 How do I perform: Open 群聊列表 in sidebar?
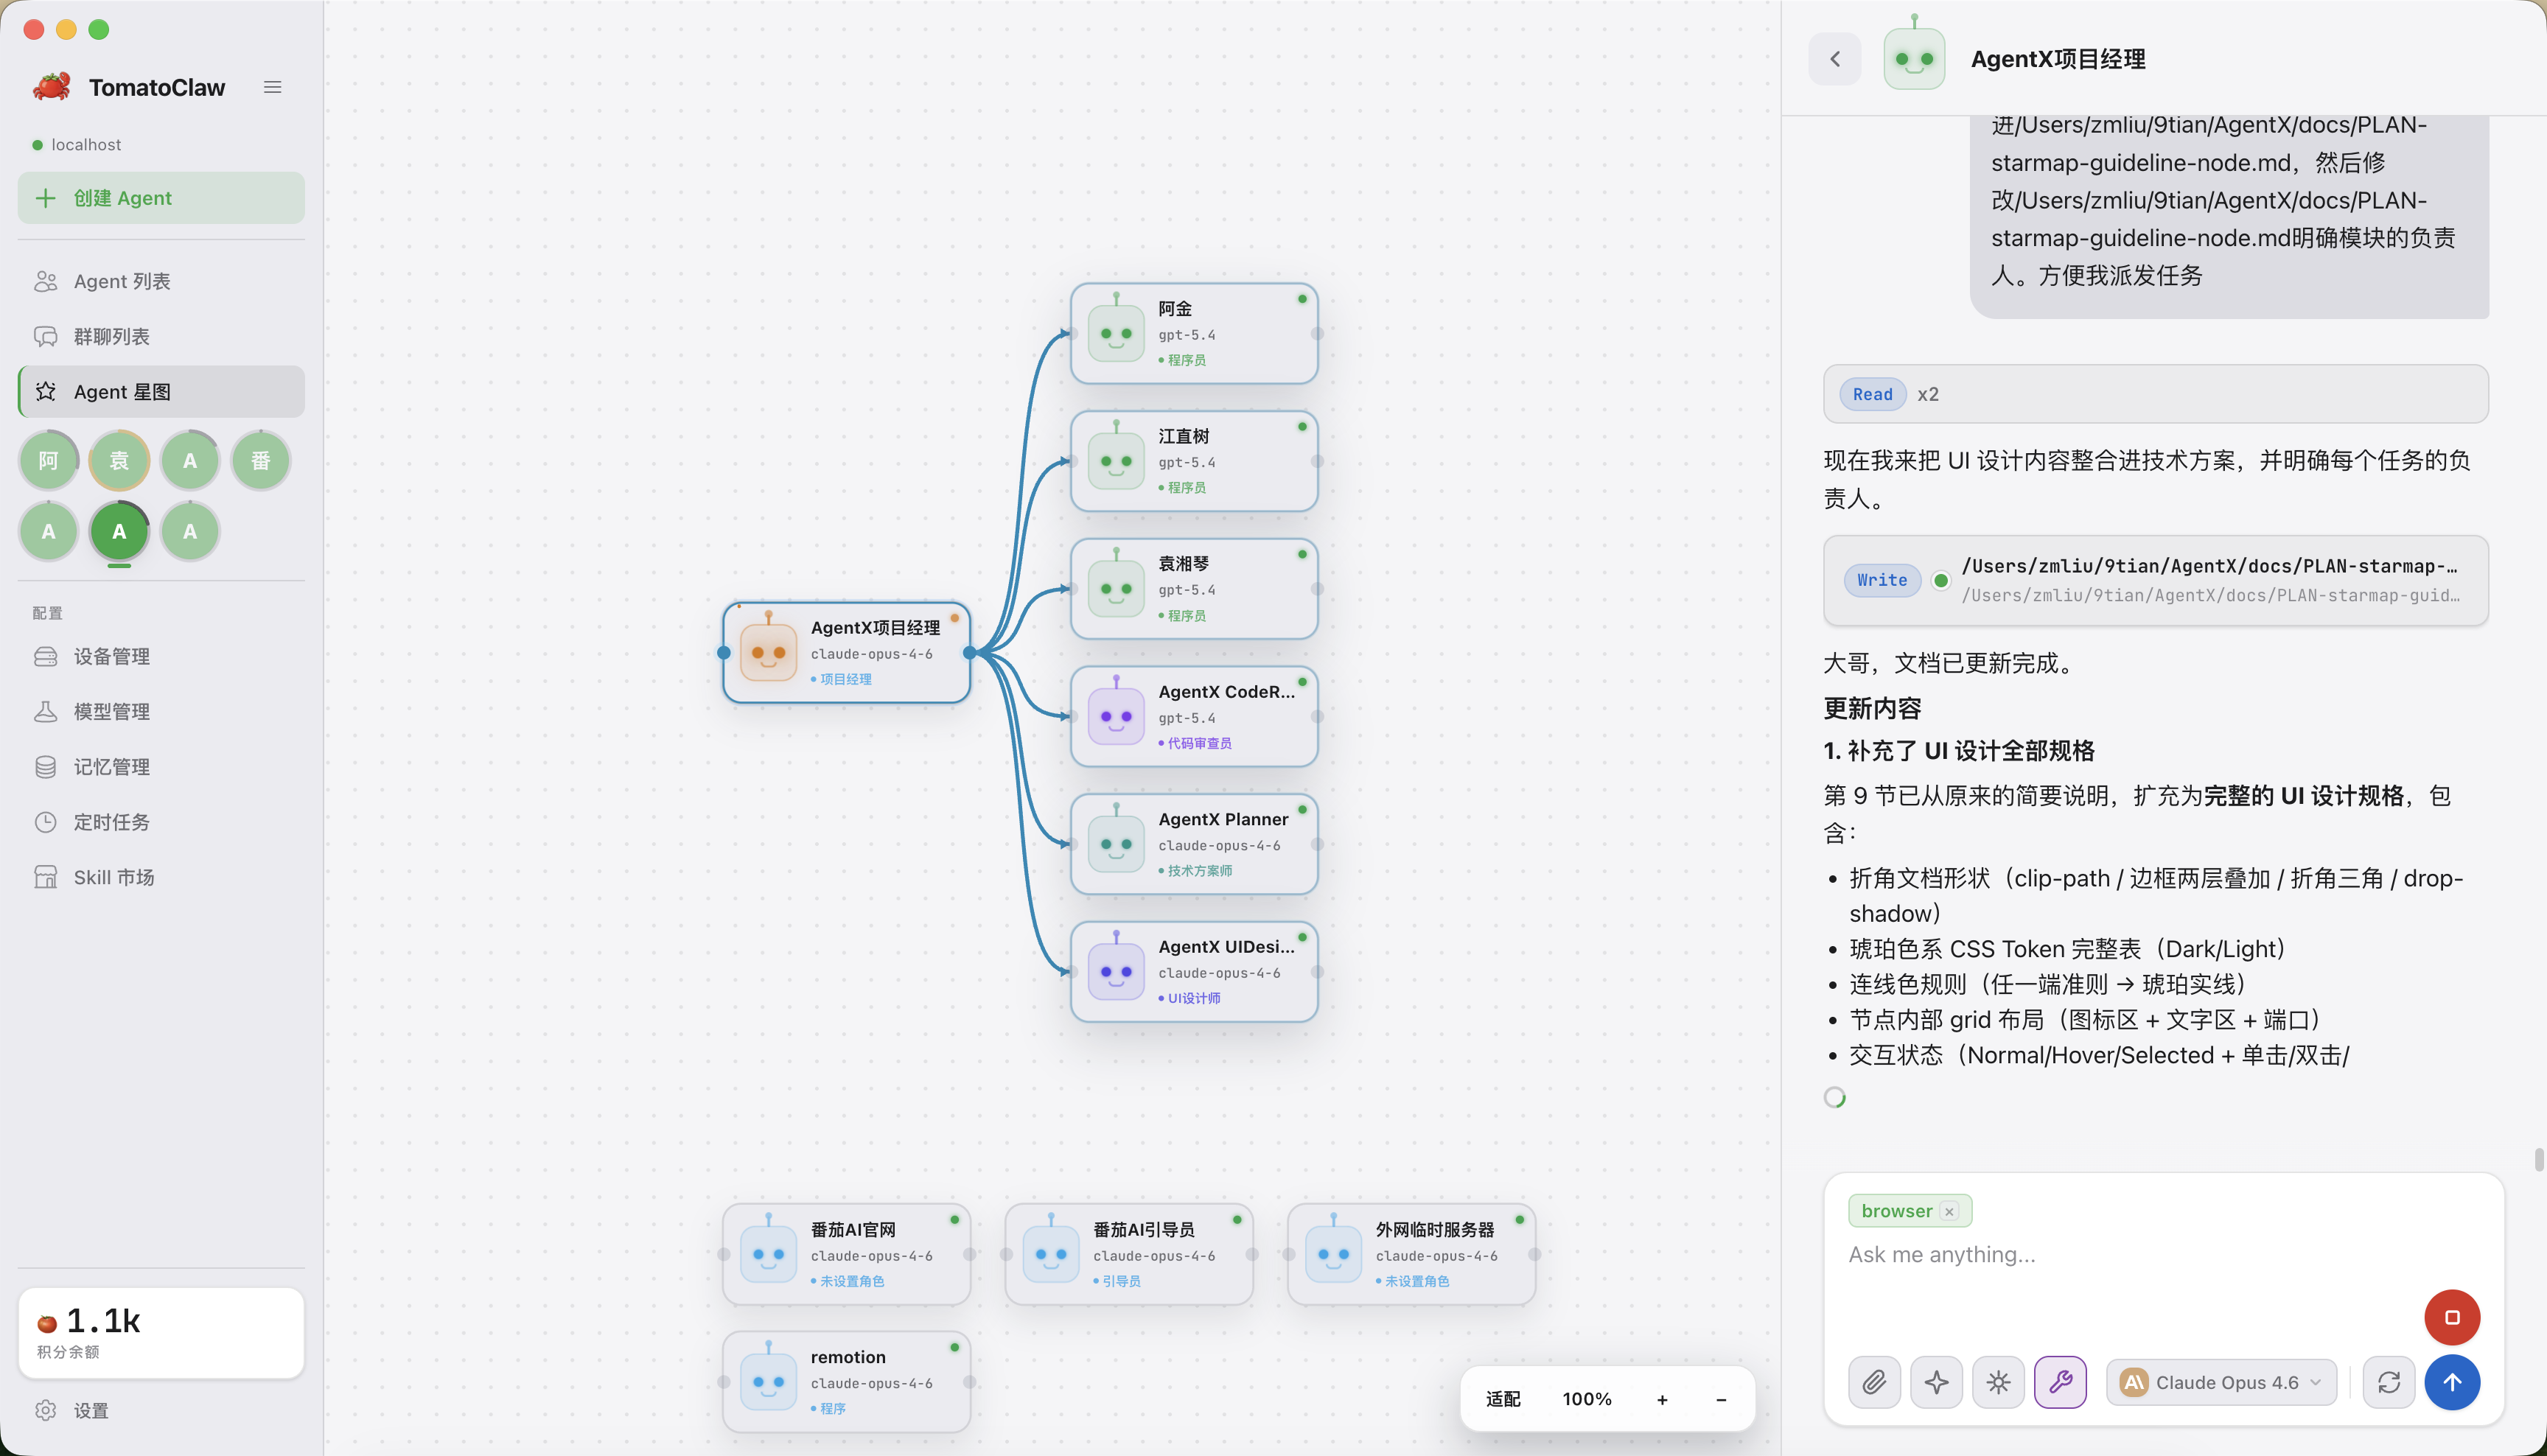112,336
